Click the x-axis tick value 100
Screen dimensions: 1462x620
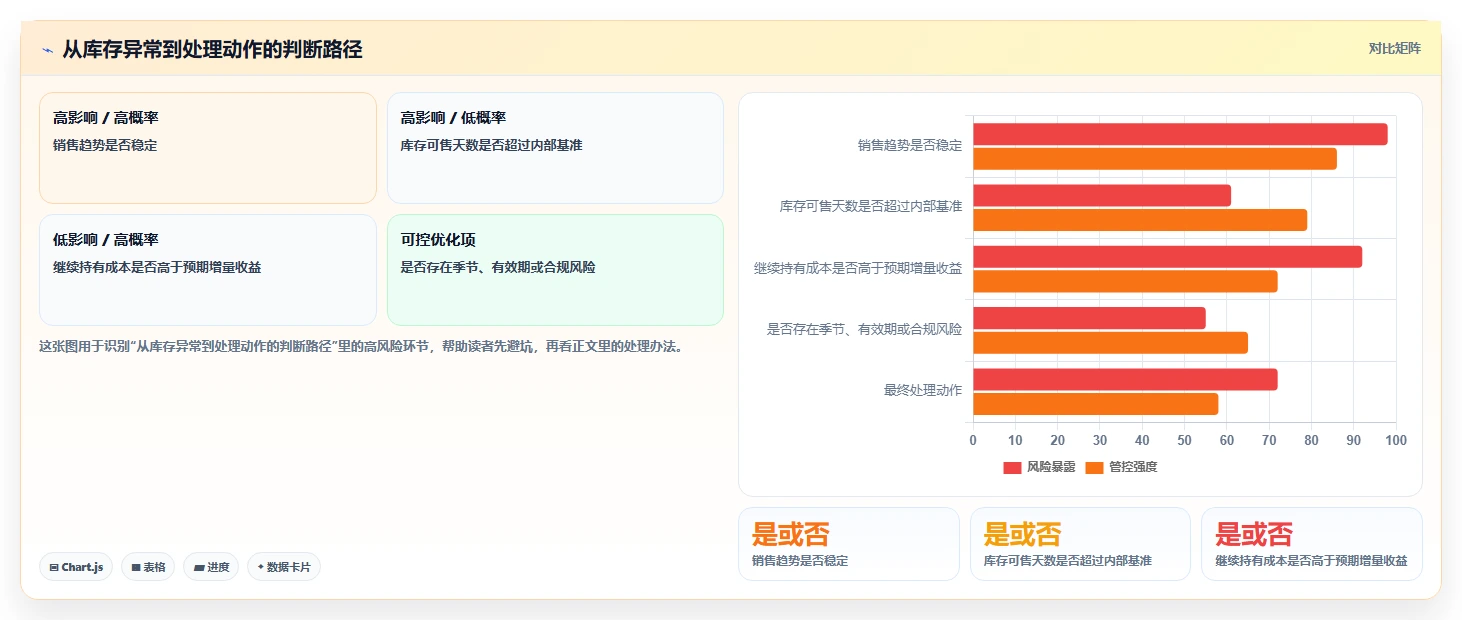point(1396,440)
